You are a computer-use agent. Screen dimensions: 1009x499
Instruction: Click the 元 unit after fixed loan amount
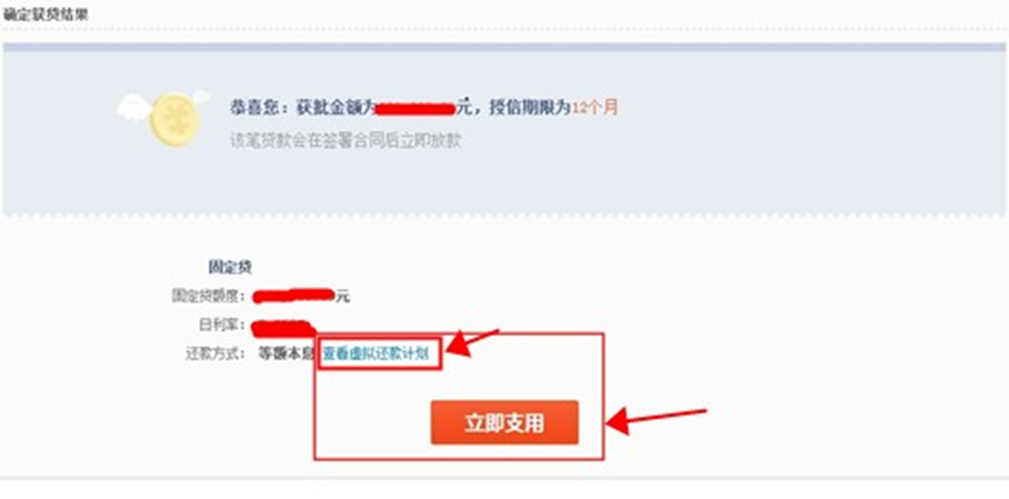(343, 297)
